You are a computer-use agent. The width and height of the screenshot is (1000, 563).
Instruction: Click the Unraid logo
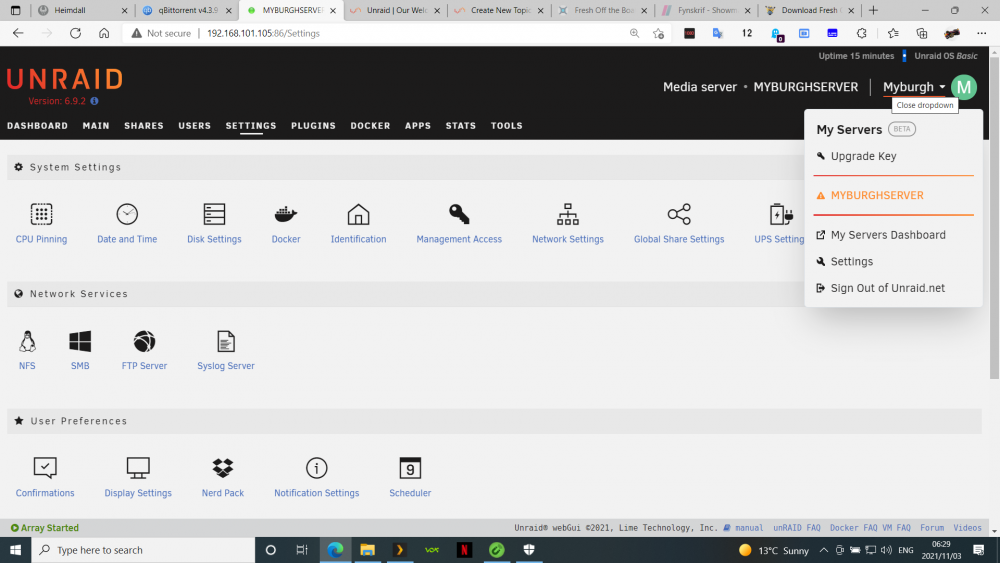64,80
